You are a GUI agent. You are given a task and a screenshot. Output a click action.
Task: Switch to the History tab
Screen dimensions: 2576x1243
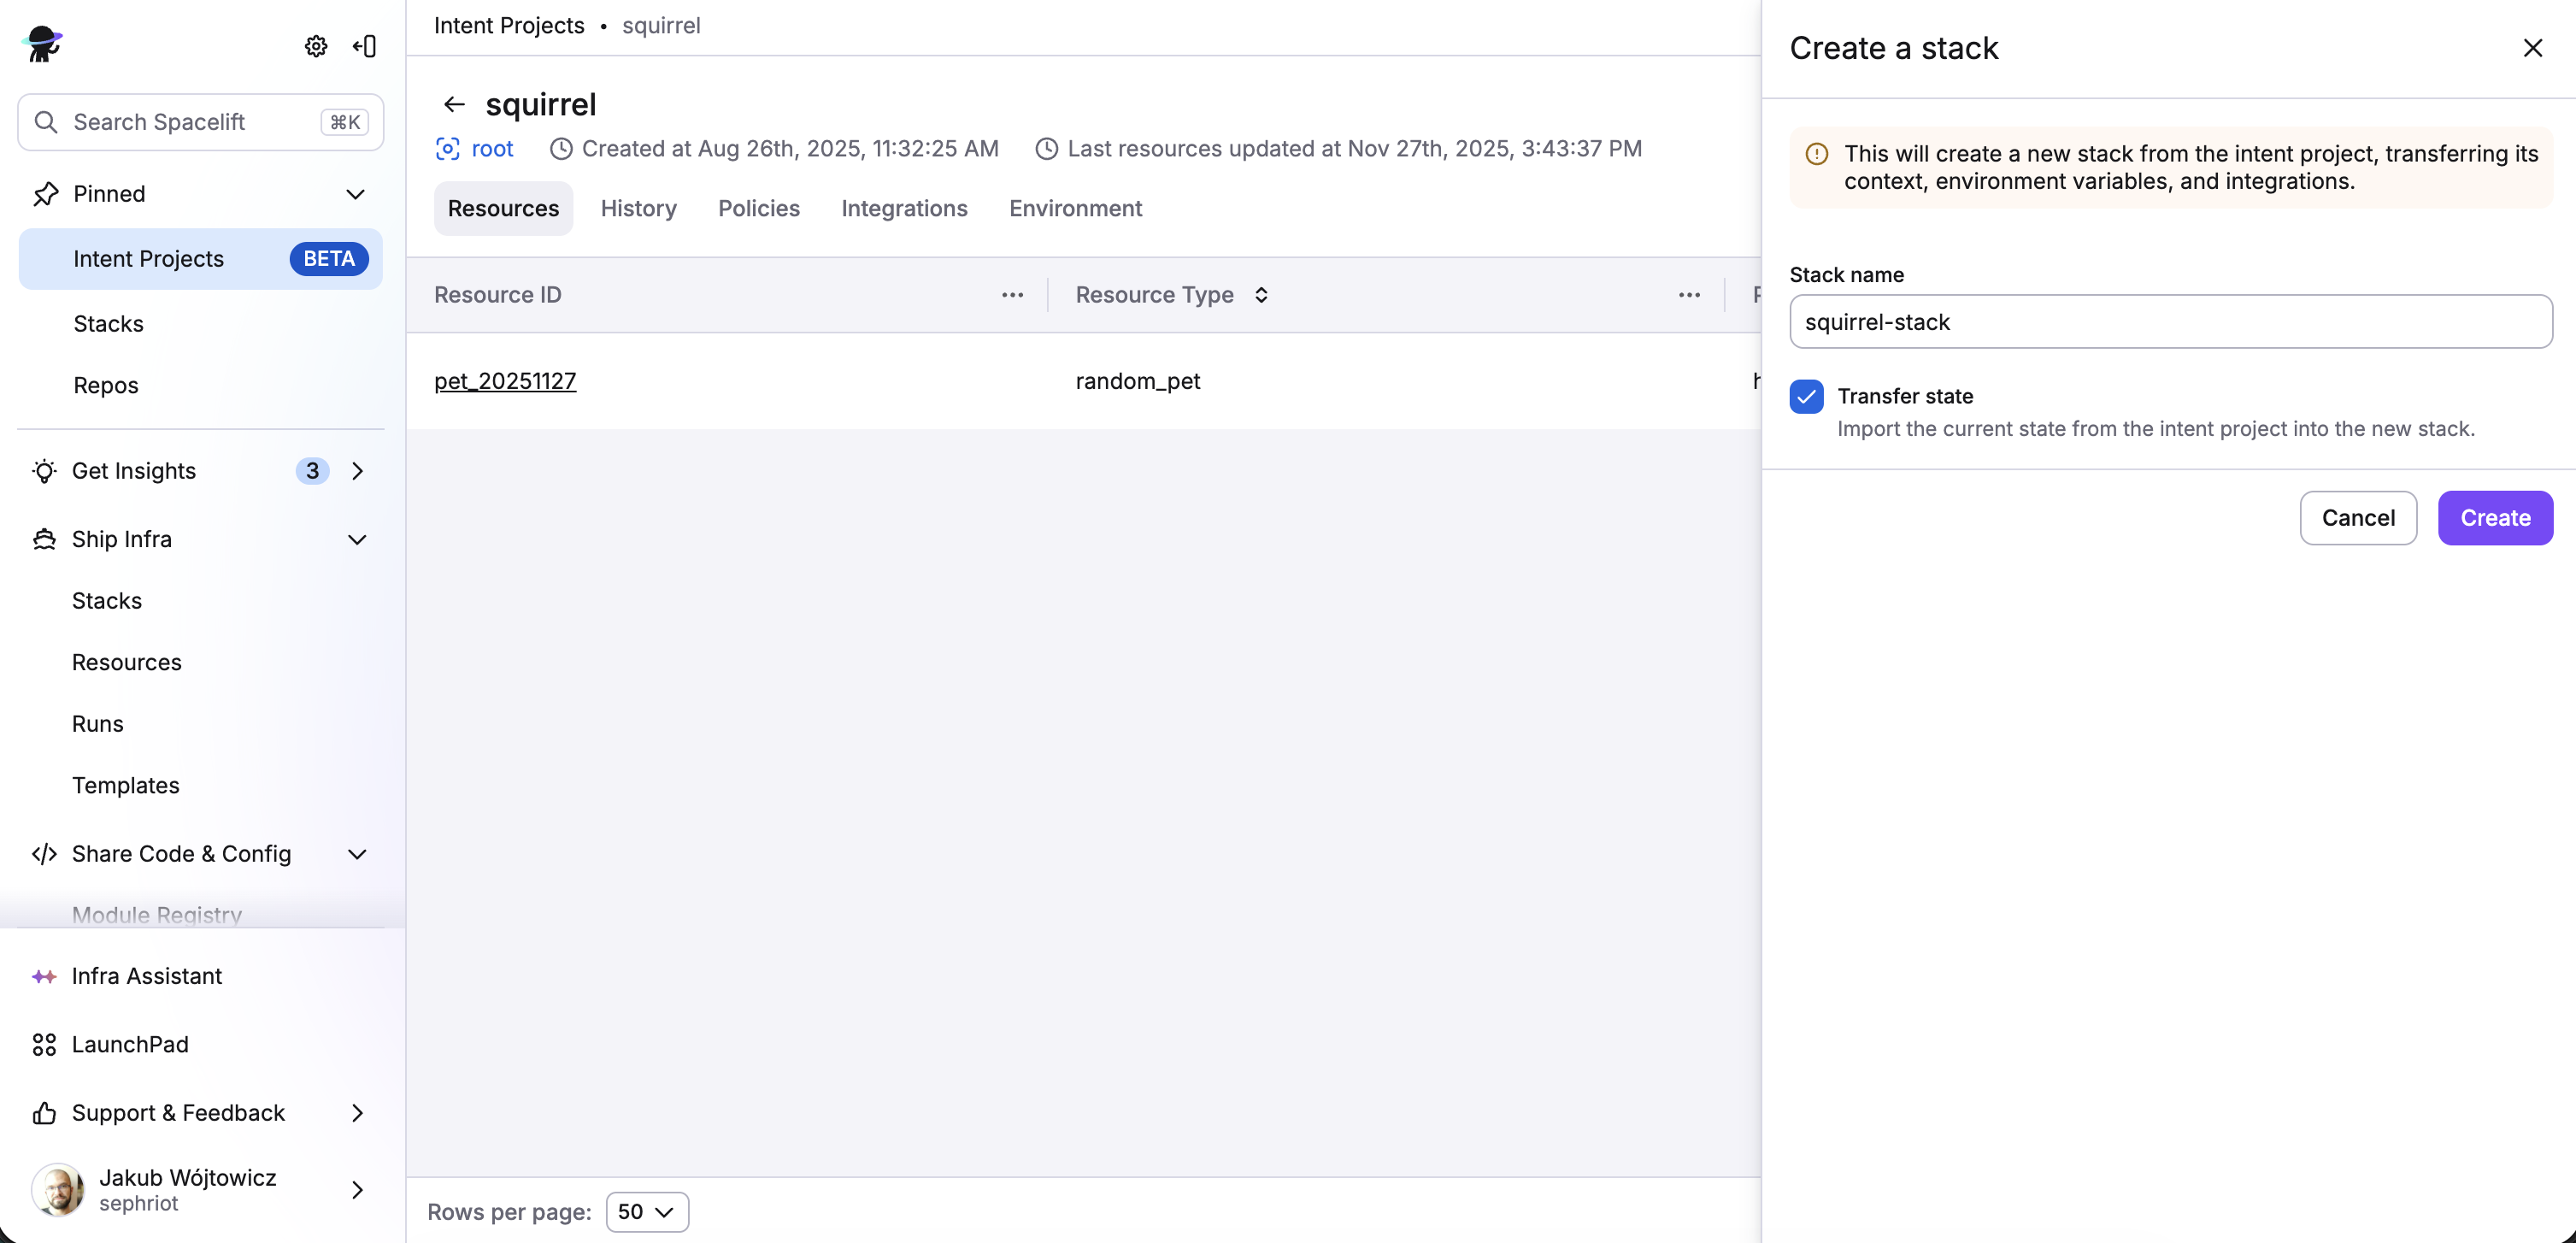[638, 208]
